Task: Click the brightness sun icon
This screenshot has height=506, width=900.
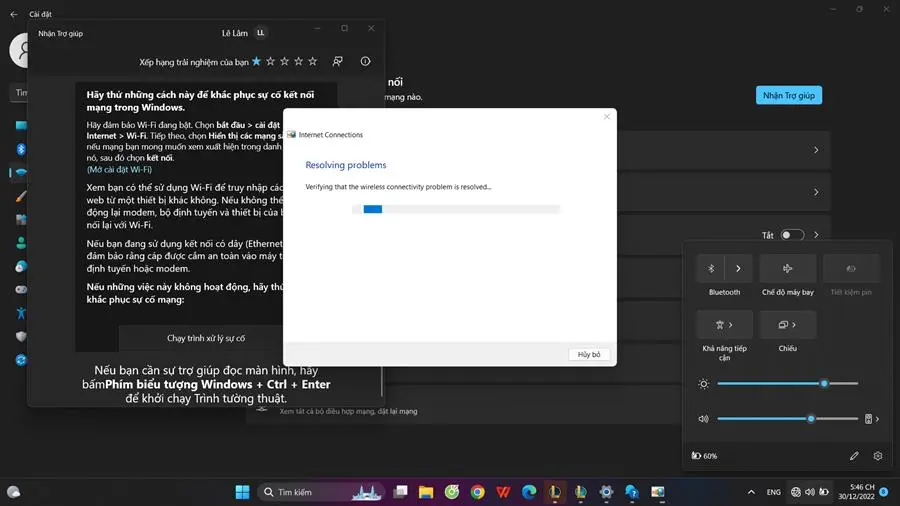Action: click(x=704, y=384)
